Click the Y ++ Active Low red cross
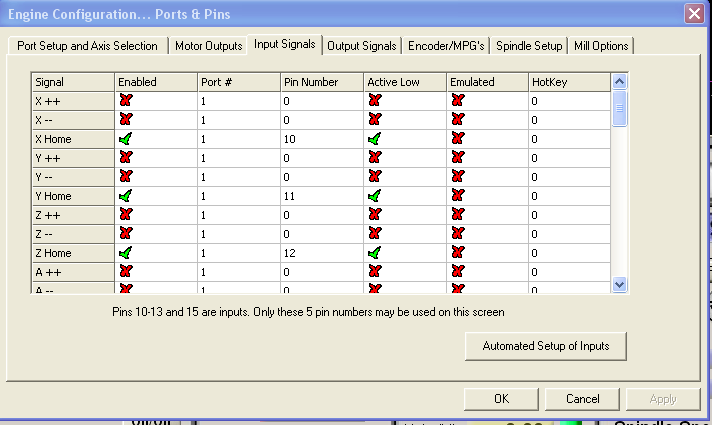712x425 pixels. click(x=374, y=158)
